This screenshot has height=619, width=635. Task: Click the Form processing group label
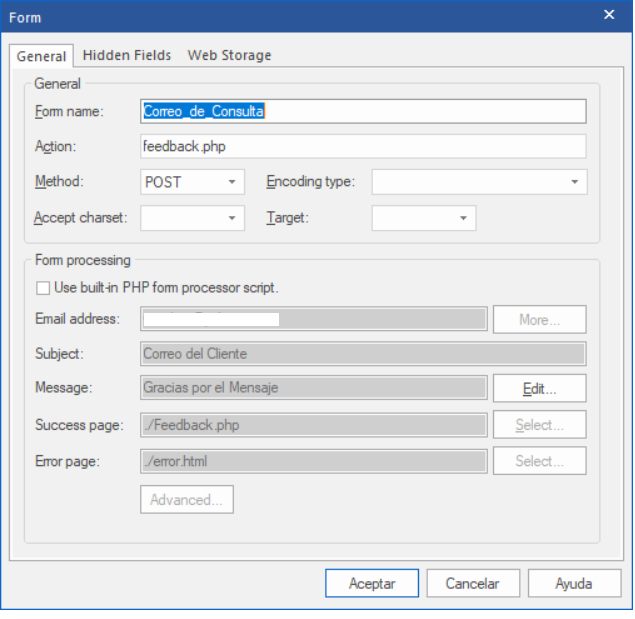tap(83, 260)
